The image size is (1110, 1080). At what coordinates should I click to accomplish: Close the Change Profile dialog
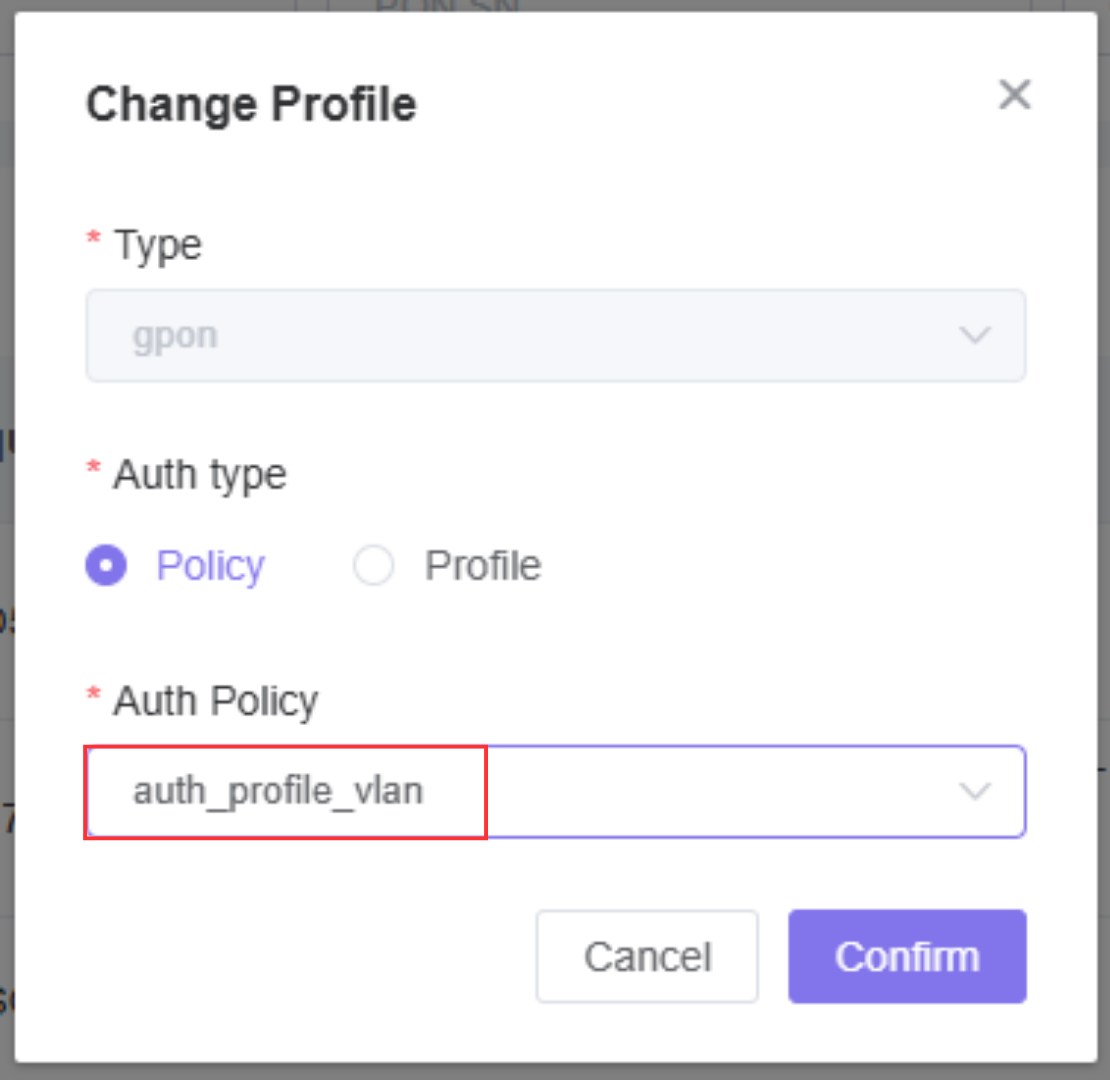click(x=1014, y=95)
